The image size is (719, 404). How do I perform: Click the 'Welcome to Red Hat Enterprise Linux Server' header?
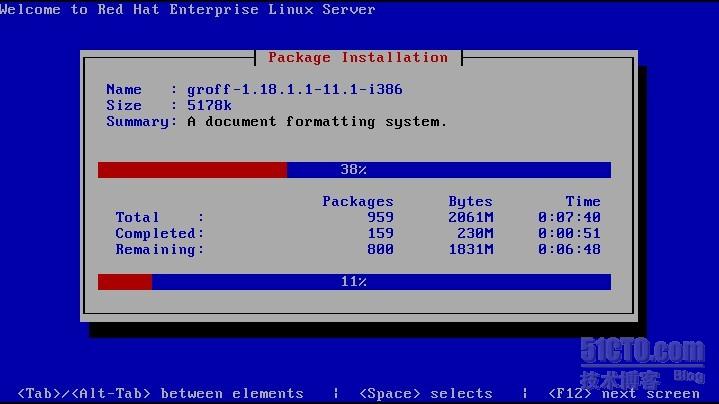[x=188, y=10]
